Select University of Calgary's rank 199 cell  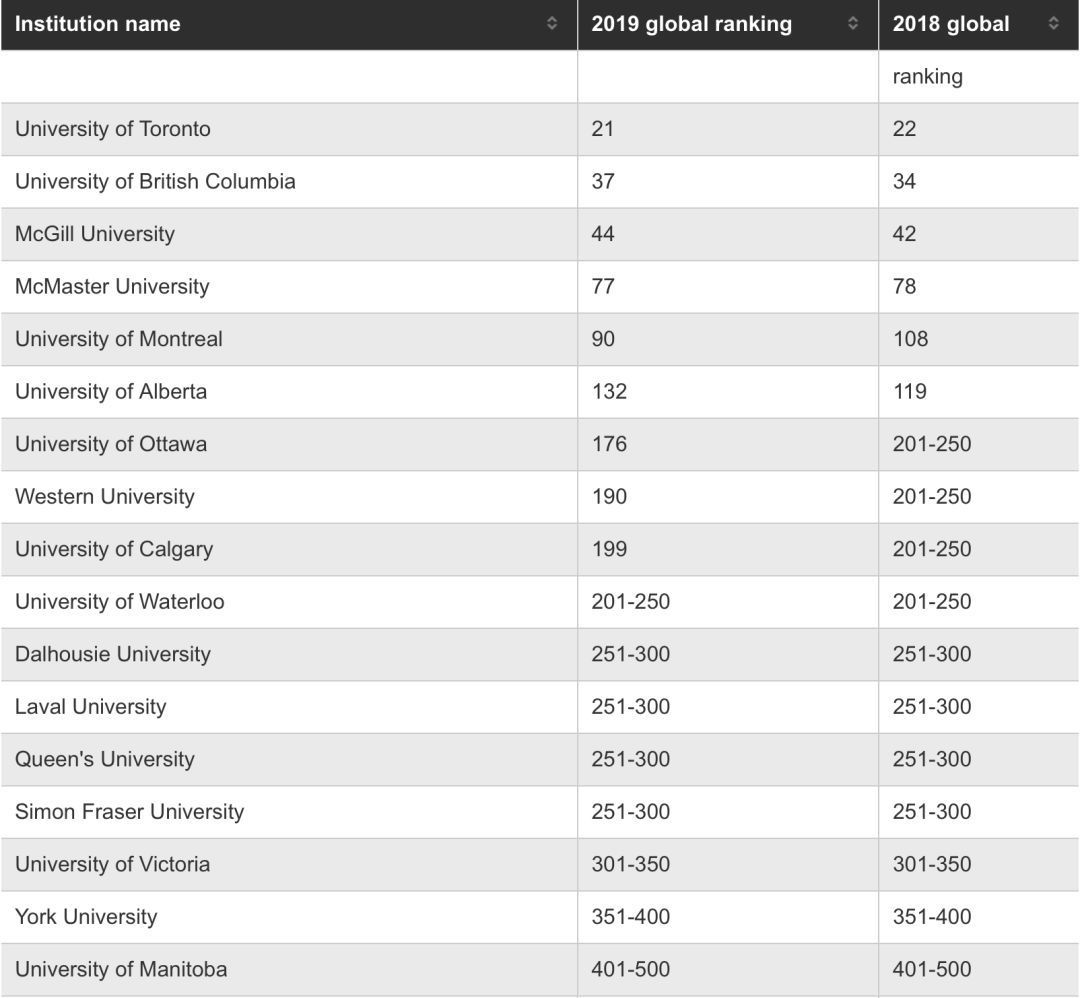[x=728, y=550]
